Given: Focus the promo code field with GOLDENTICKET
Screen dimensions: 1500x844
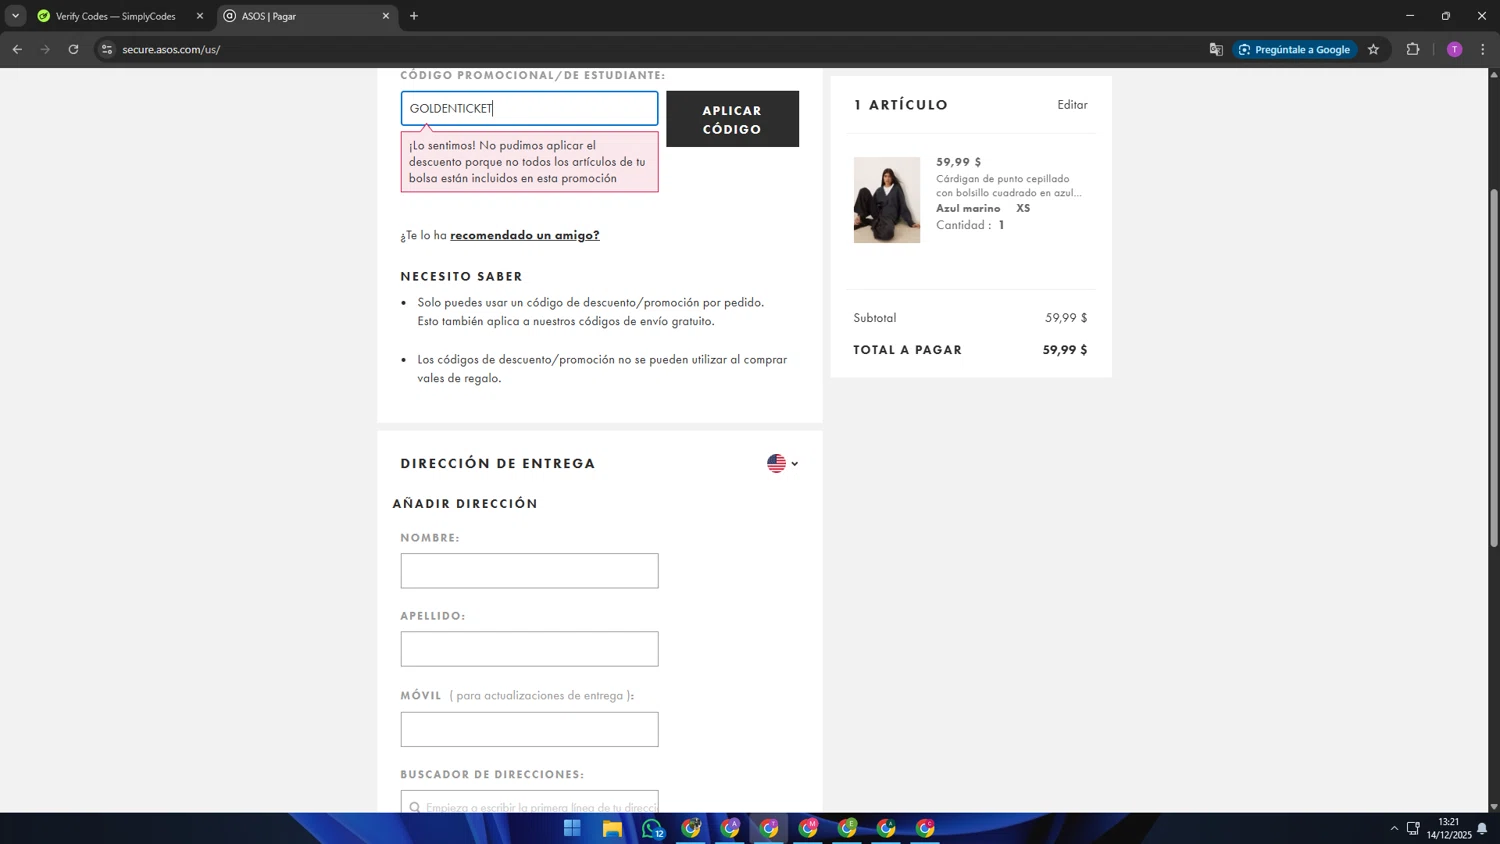Looking at the screenshot, I should pyautogui.click(x=529, y=108).
